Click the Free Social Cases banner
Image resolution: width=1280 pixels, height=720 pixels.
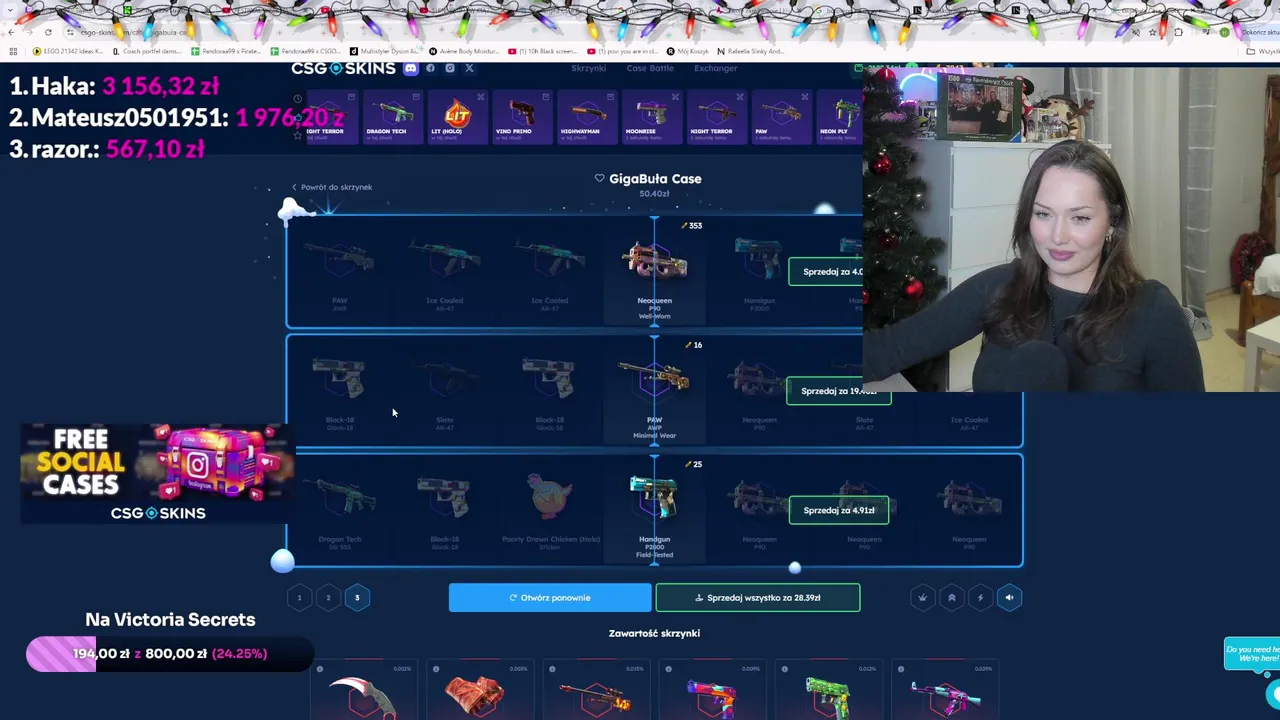click(x=158, y=474)
